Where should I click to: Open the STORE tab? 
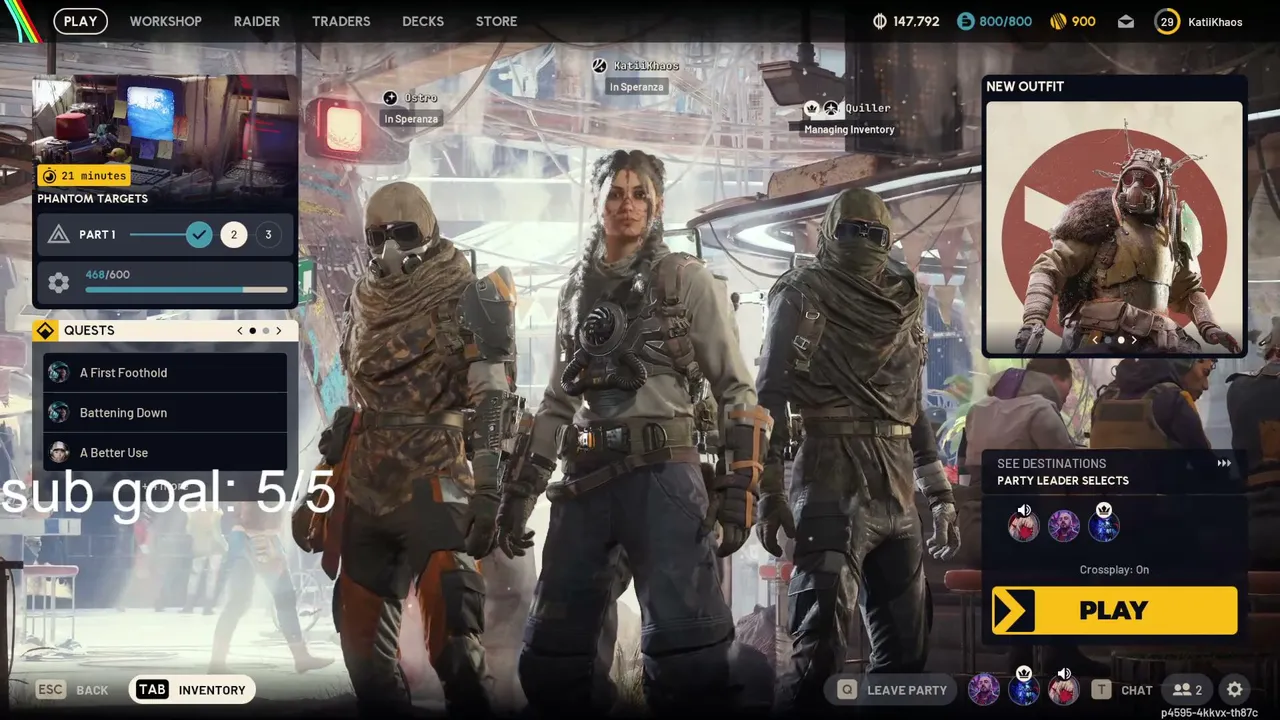coord(497,21)
